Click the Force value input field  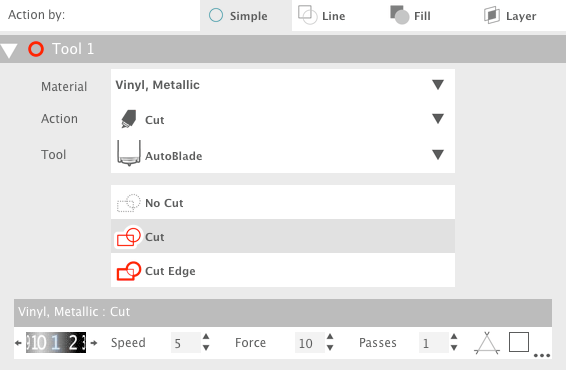(x=310, y=343)
